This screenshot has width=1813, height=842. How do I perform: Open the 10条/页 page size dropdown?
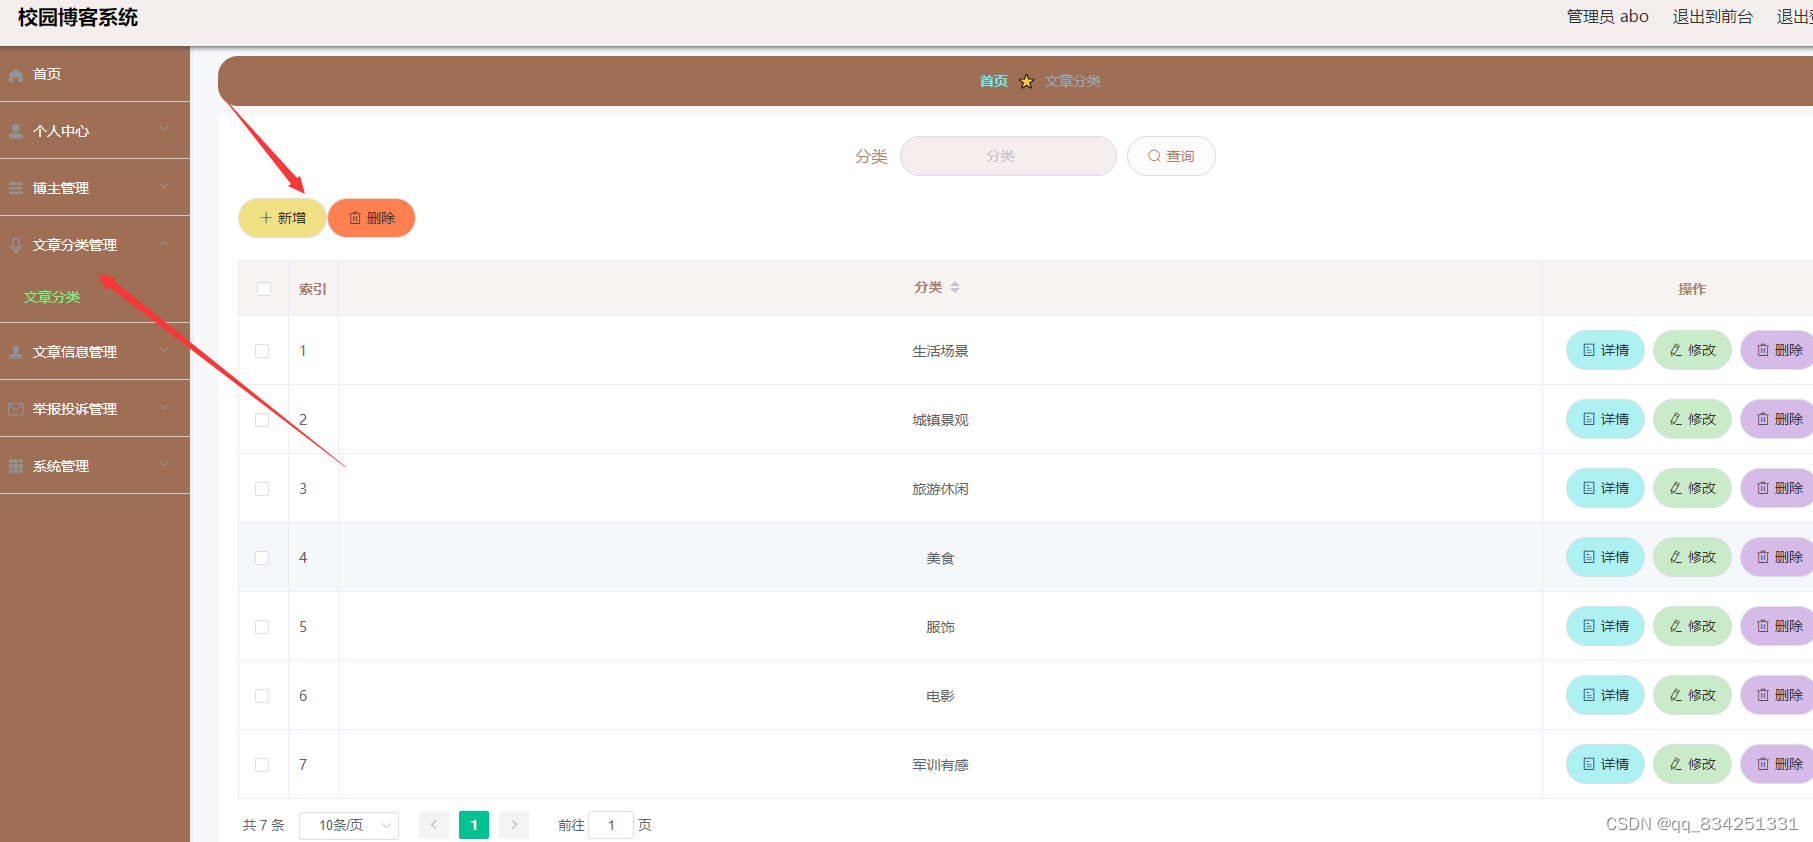[349, 825]
